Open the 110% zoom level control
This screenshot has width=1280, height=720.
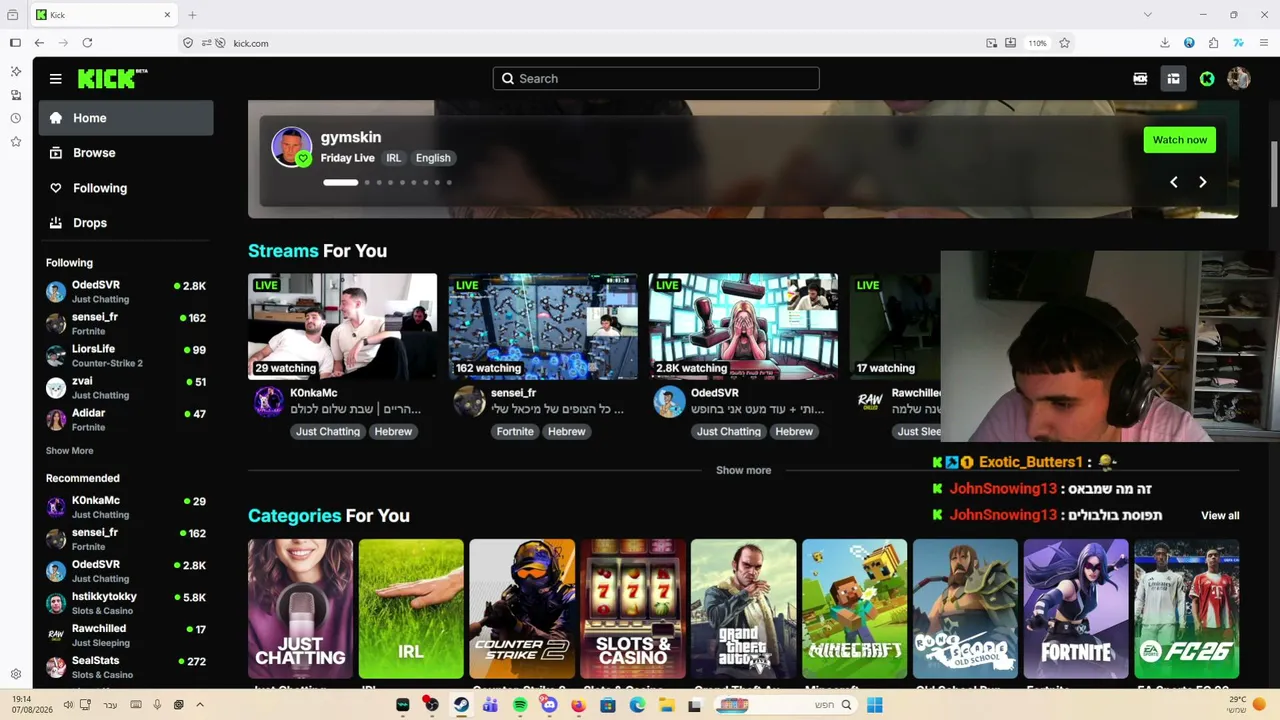(1037, 43)
